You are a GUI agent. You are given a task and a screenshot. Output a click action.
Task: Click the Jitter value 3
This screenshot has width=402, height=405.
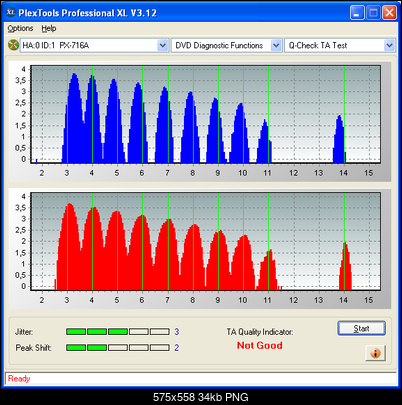pos(177,332)
